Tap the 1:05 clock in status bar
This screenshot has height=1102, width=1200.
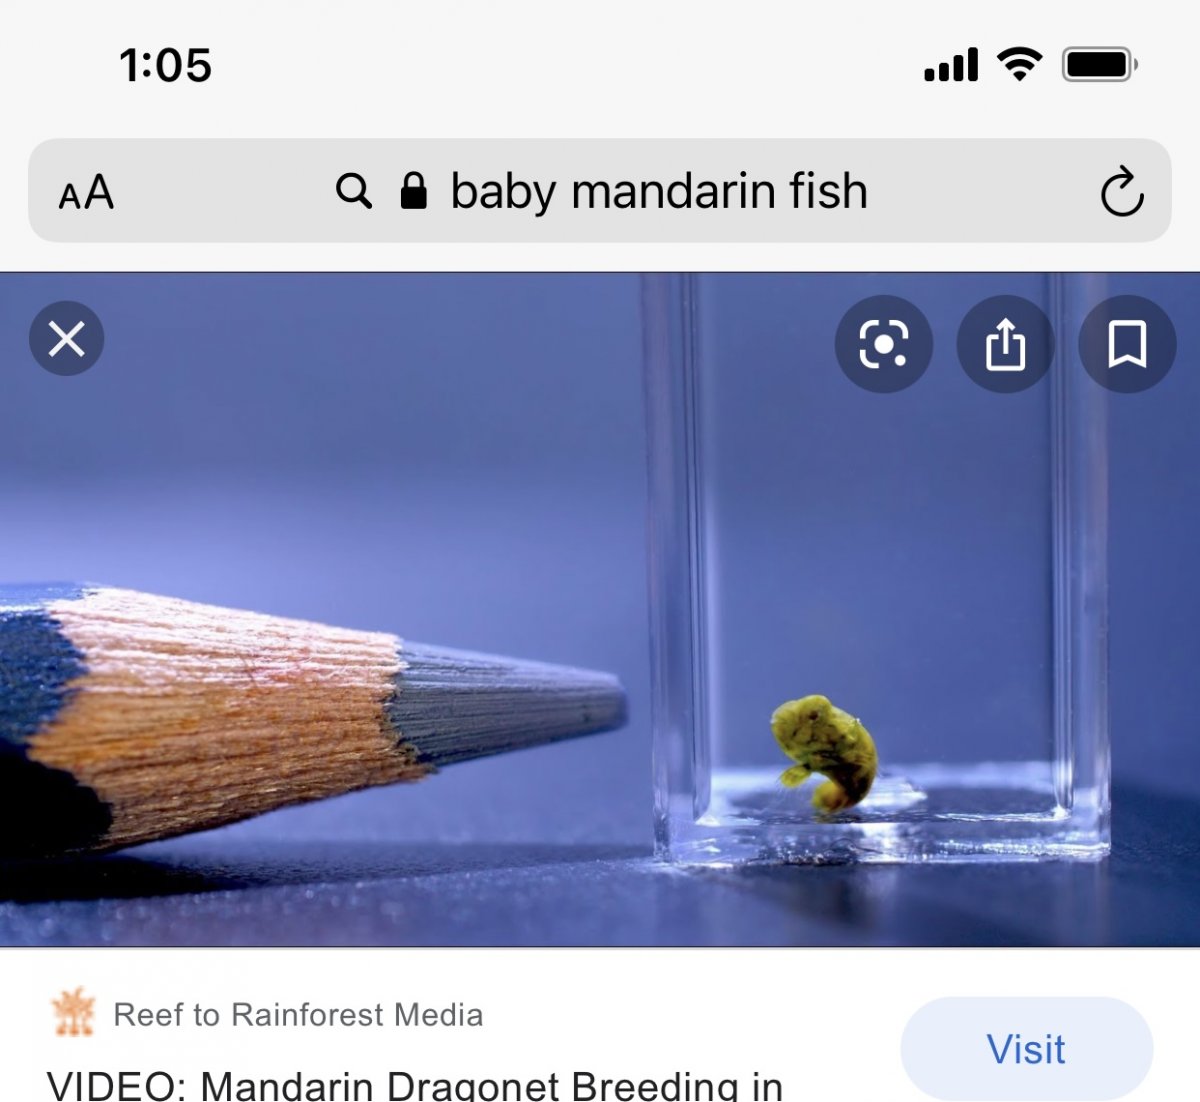point(165,66)
